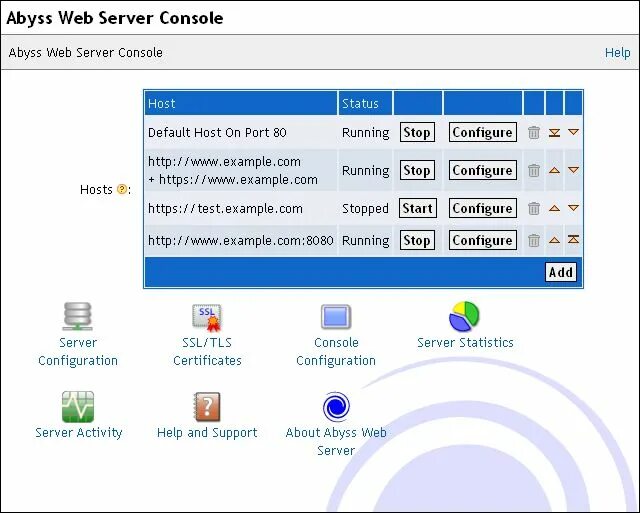Move www.example.com + https host up
The width and height of the screenshot is (640, 513).
(x=554, y=170)
